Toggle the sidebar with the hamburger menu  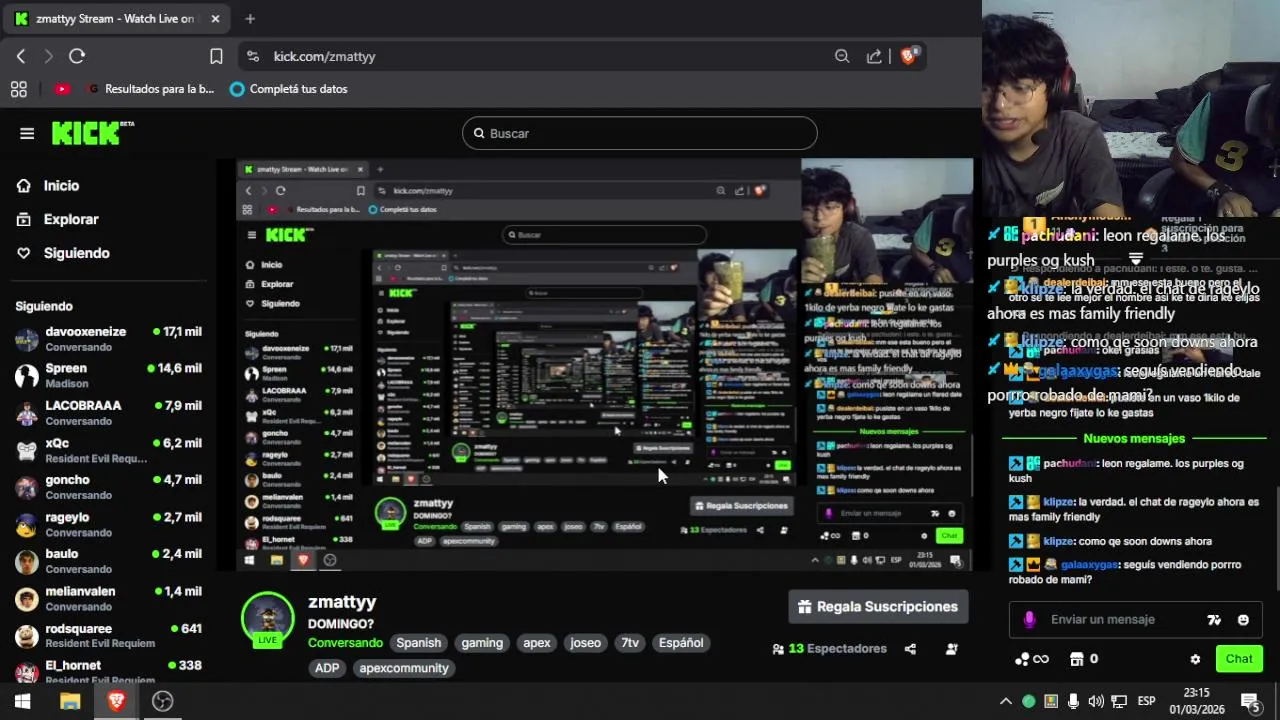pyautogui.click(x=27, y=134)
